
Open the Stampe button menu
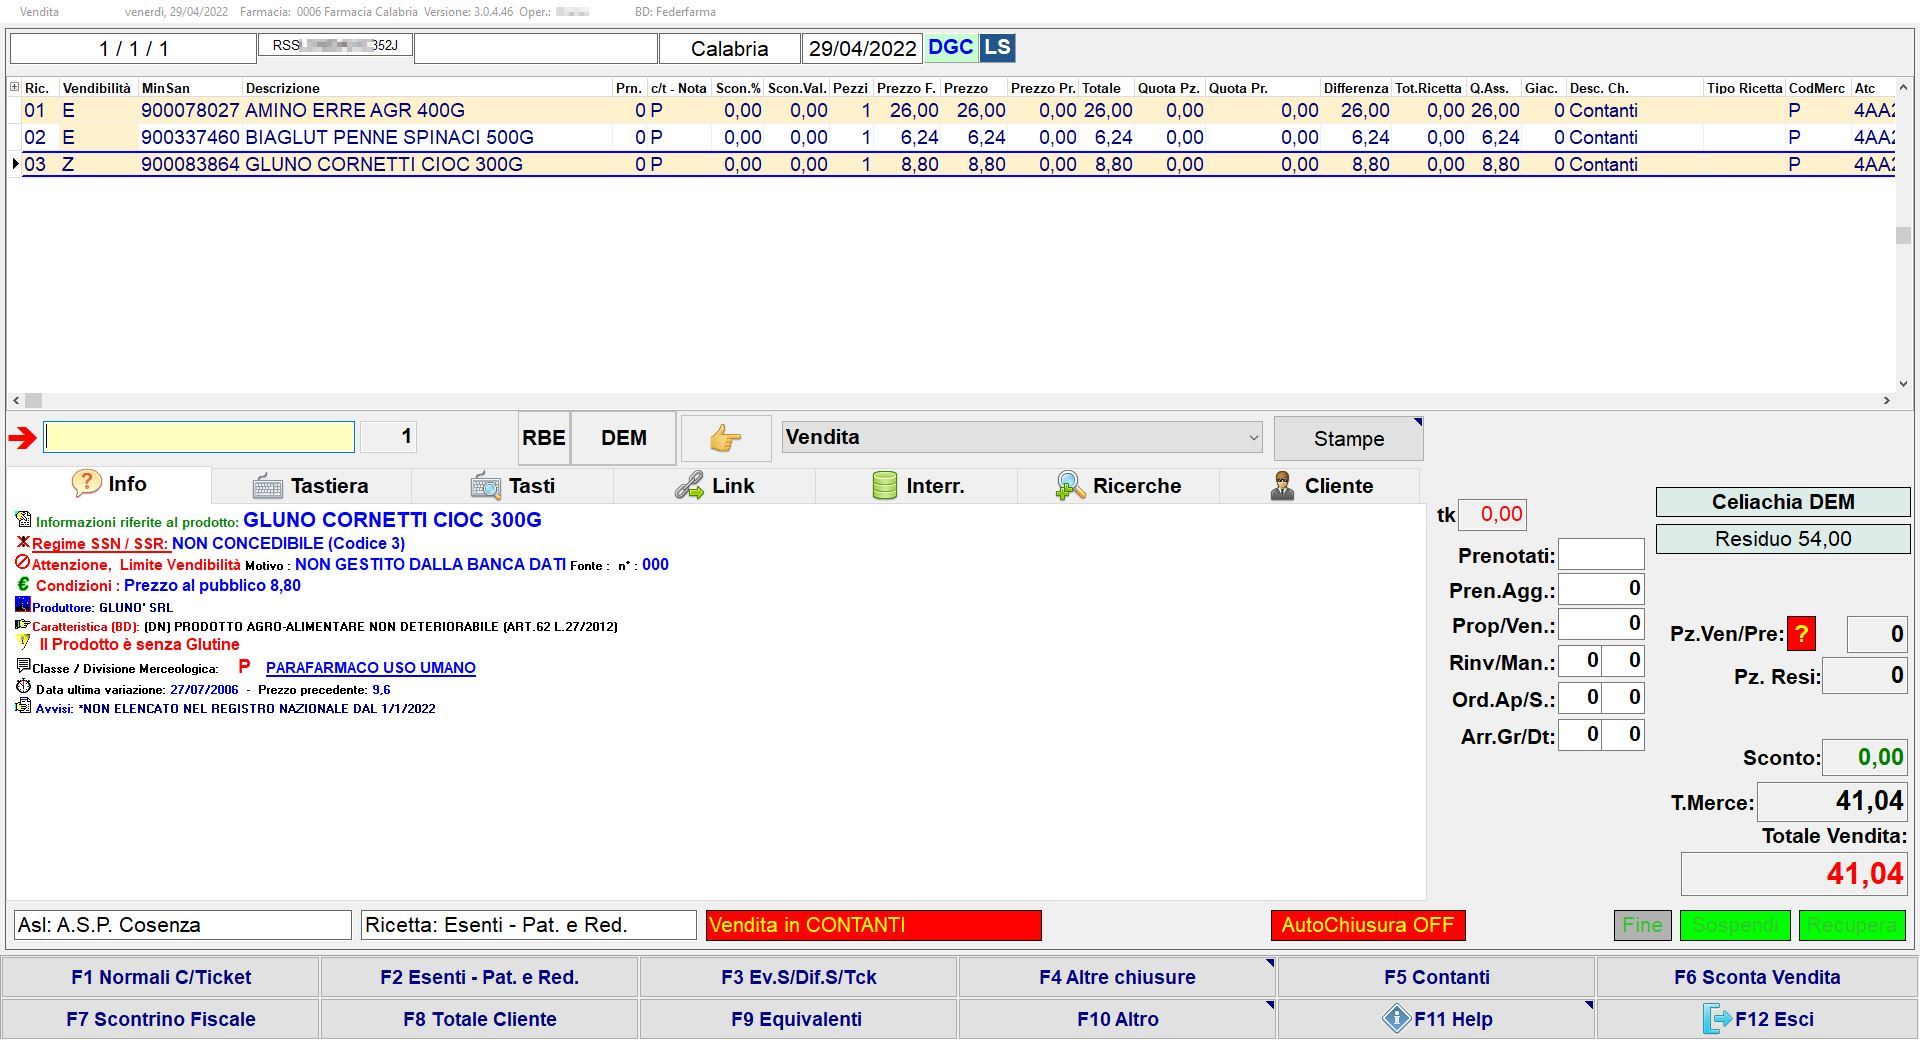click(x=1348, y=439)
